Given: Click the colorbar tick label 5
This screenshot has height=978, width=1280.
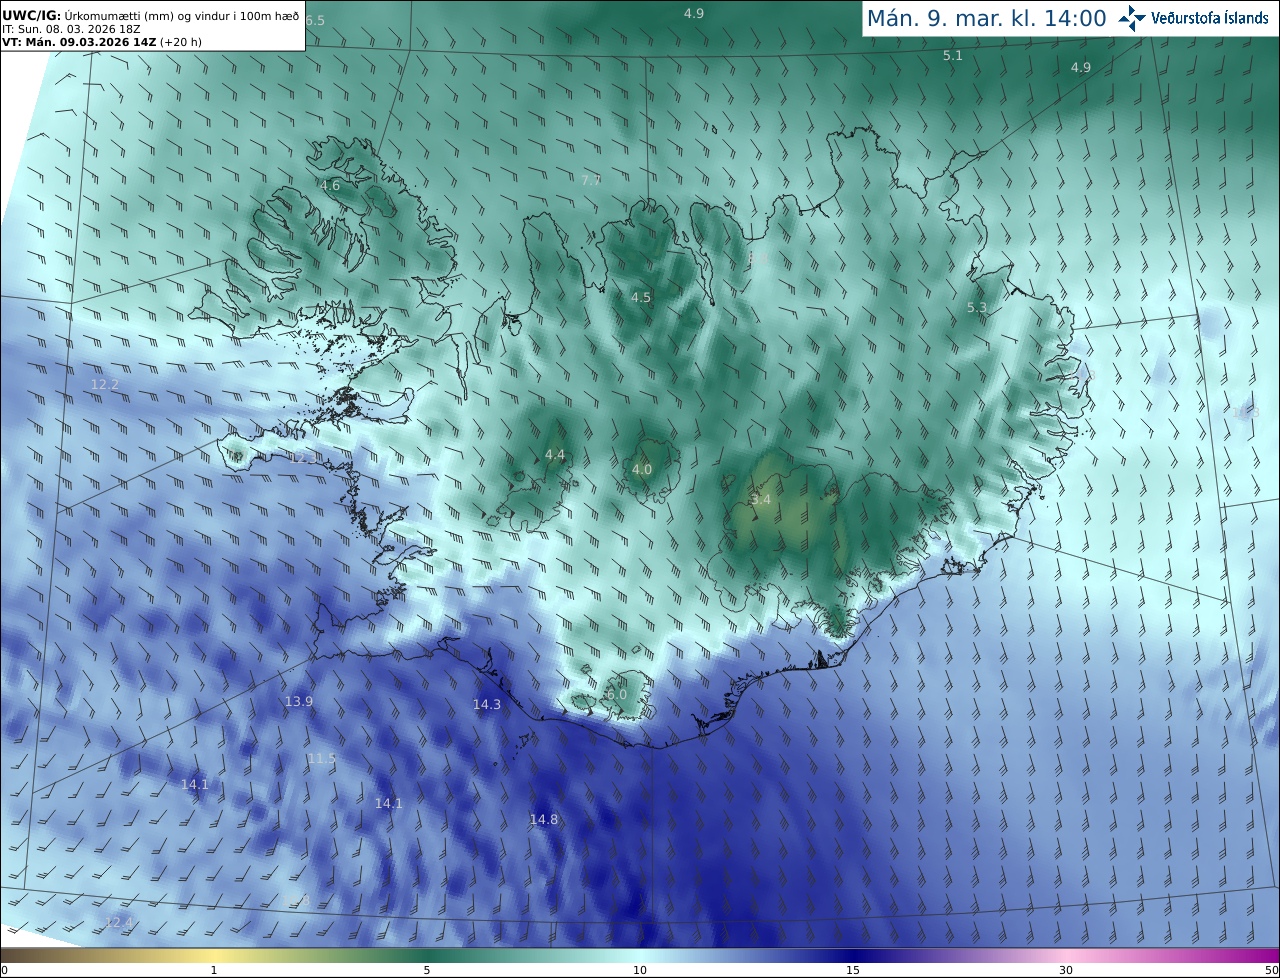Looking at the screenshot, I should (427, 971).
